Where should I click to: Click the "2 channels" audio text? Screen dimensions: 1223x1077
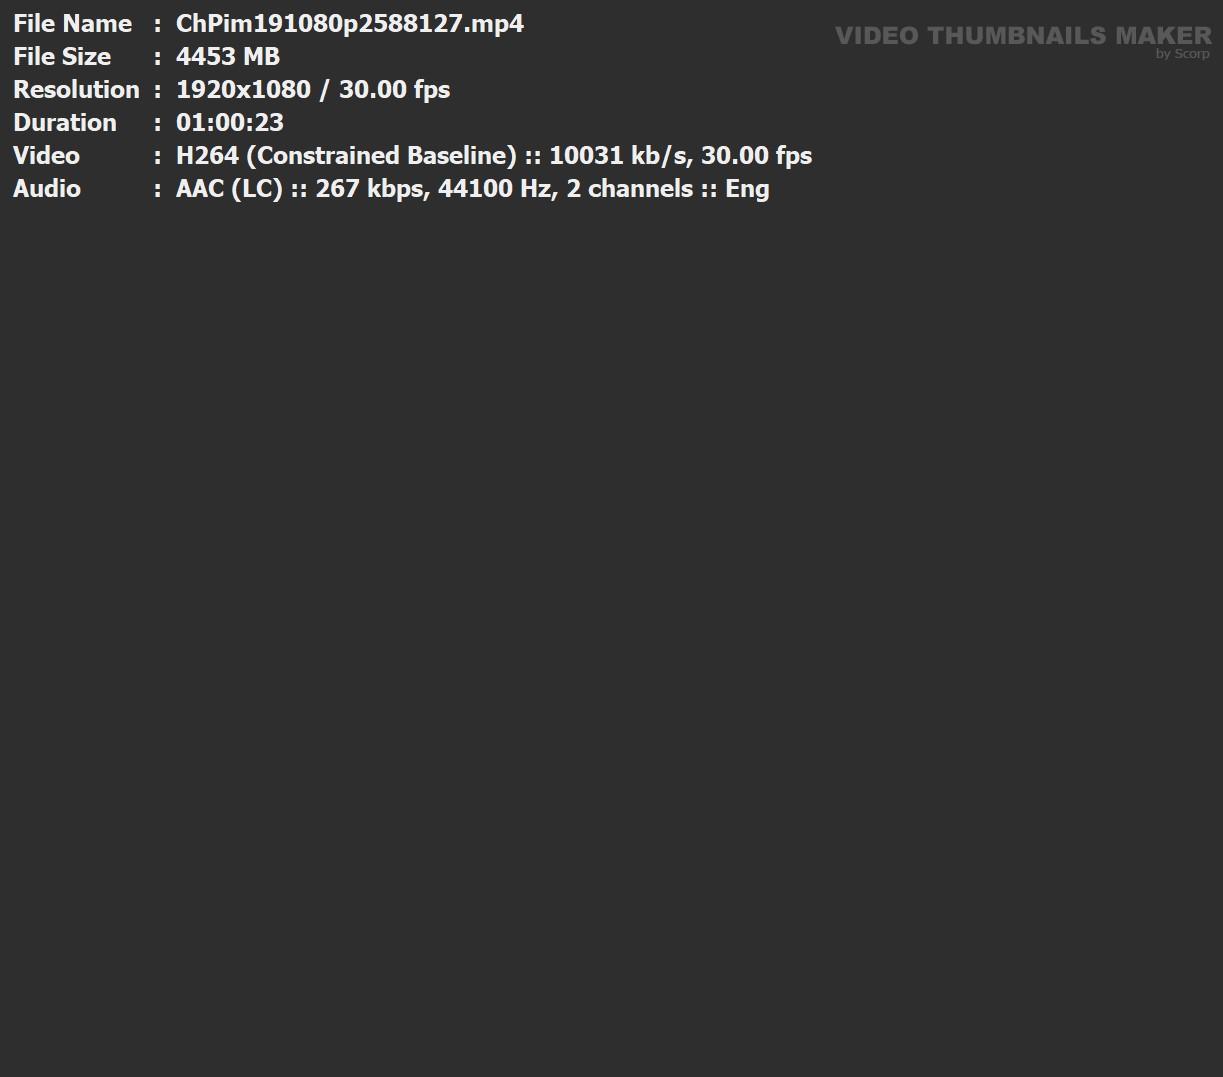pyautogui.click(x=629, y=188)
